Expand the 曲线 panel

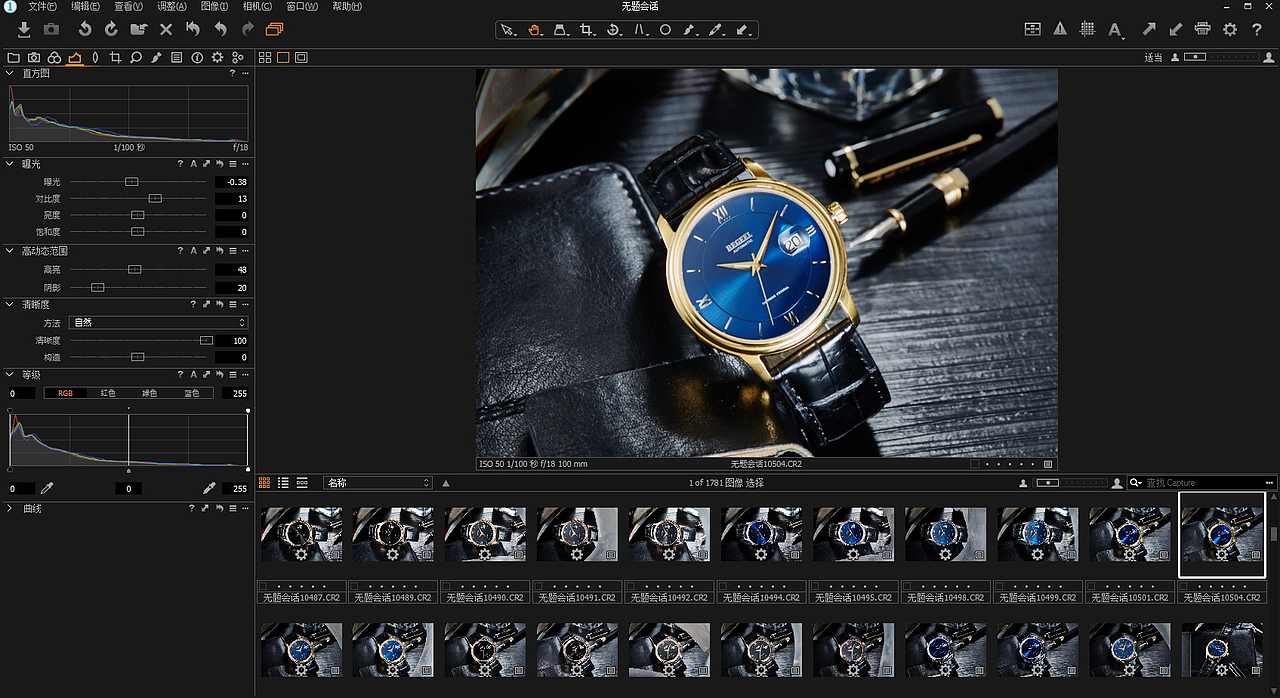coord(10,509)
